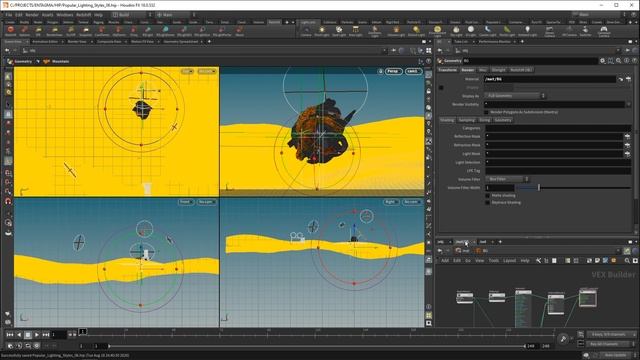The height and width of the screenshot is (360, 640).
Task: Open the Persp viewport view menu
Action: (393, 71)
